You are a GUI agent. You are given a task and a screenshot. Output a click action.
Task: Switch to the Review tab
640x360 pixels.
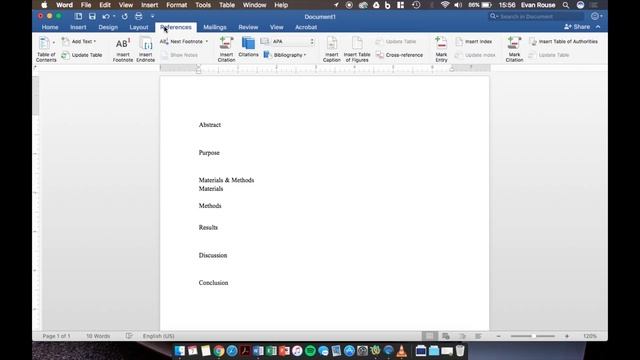[248, 27]
